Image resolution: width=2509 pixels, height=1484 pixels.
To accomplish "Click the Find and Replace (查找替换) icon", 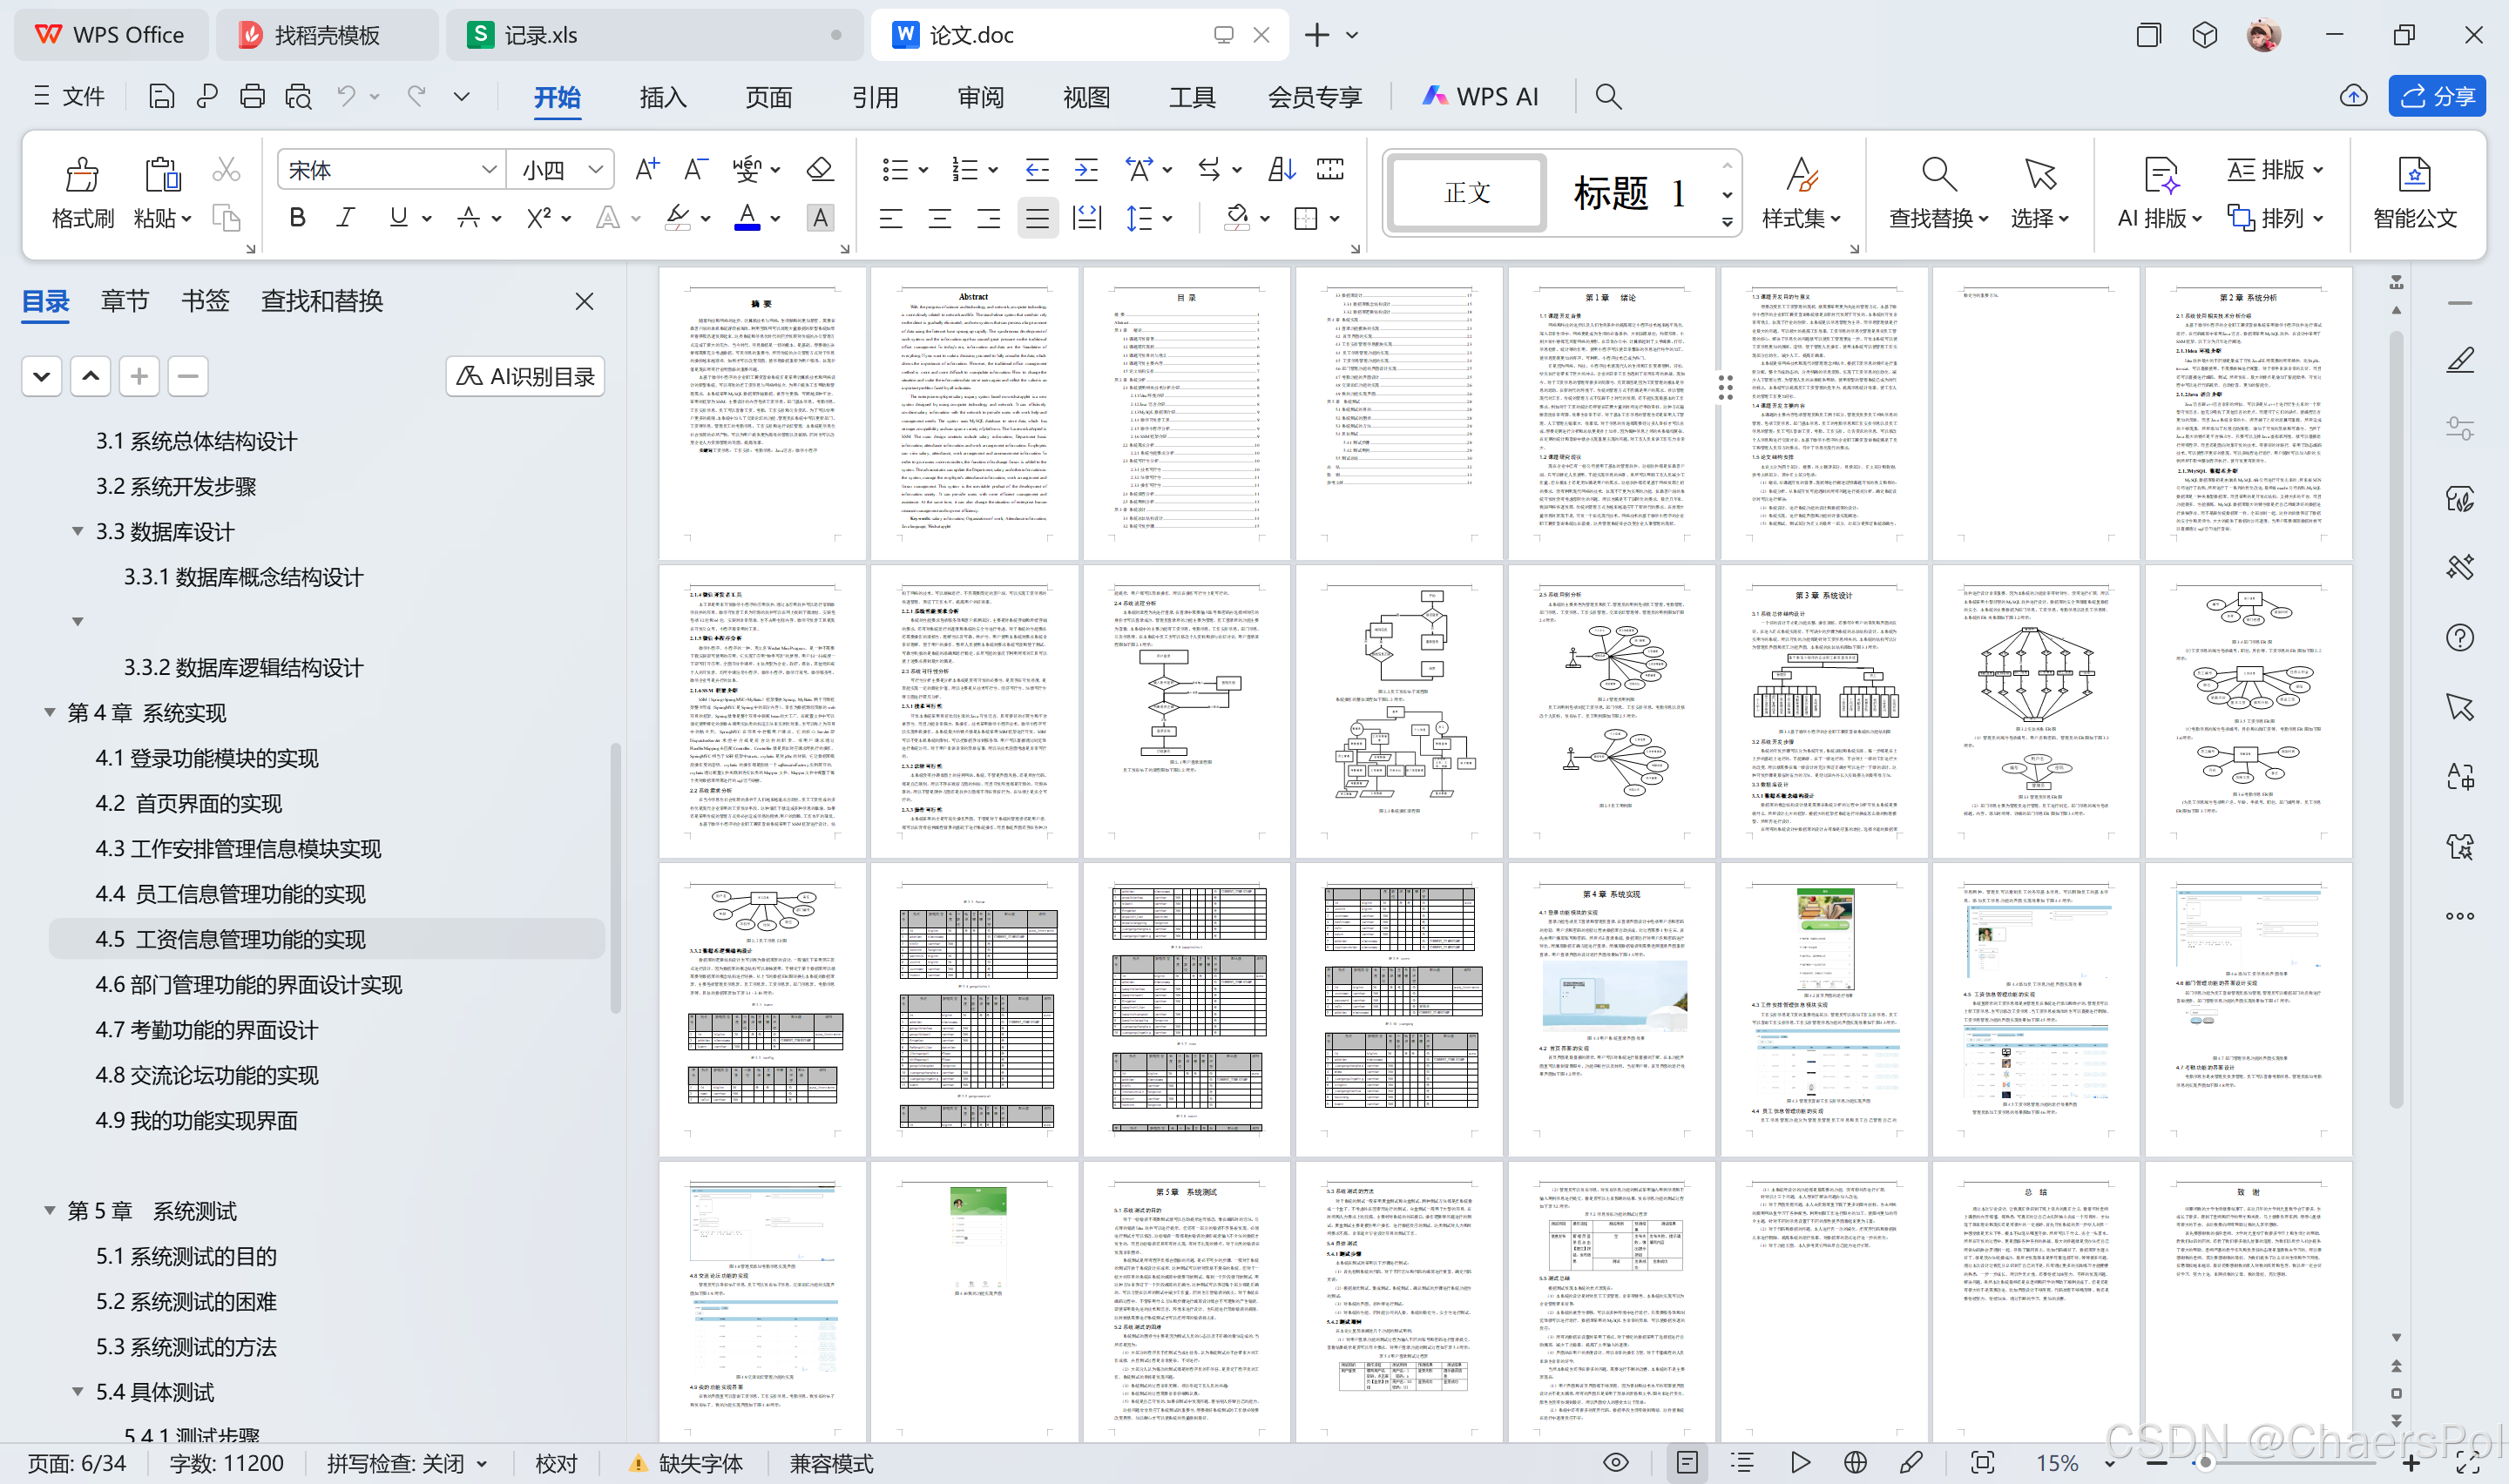I will [x=1938, y=175].
